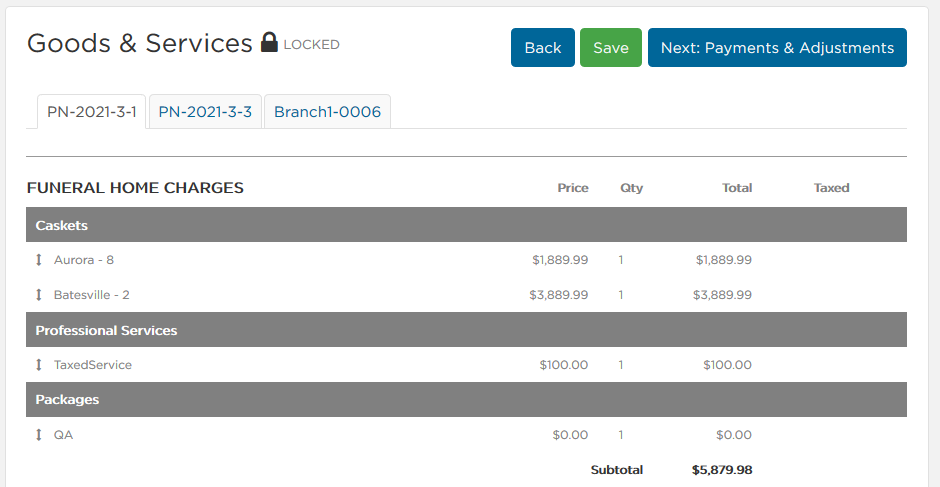Click reorder handle icon for TaxedService
Screen dimensions: 940x487
(39, 365)
